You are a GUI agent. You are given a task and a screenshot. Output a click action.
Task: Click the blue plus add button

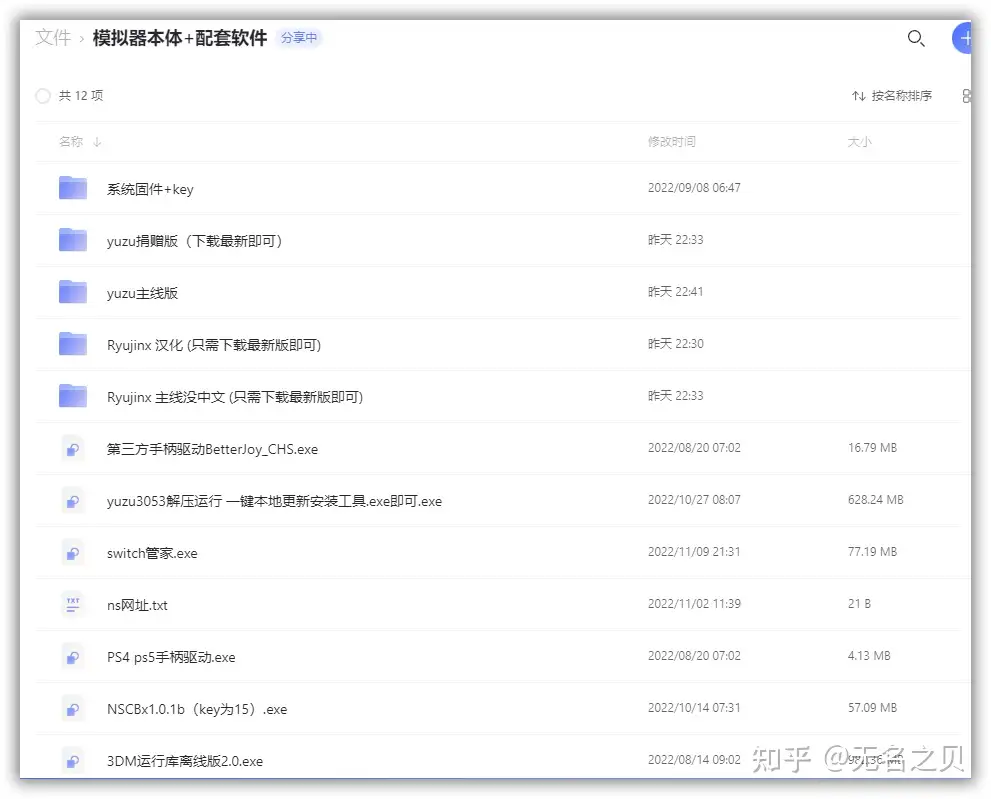pyautogui.click(x=962, y=38)
